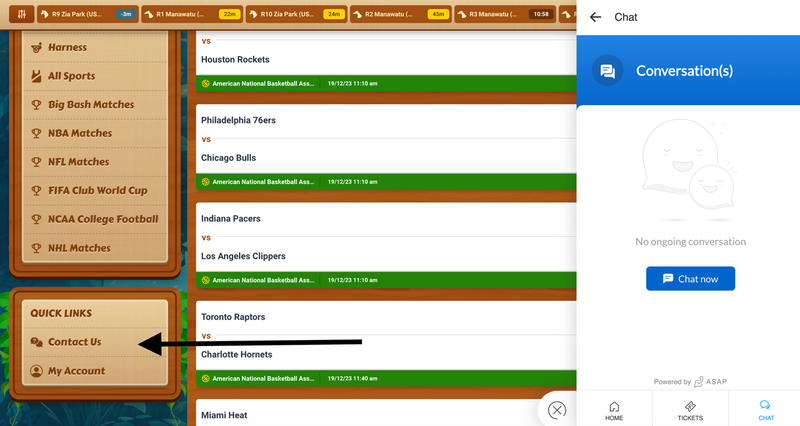Click basketball icon under Houston Rockets
The width and height of the screenshot is (800, 426).
pyautogui.click(x=206, y=84)
